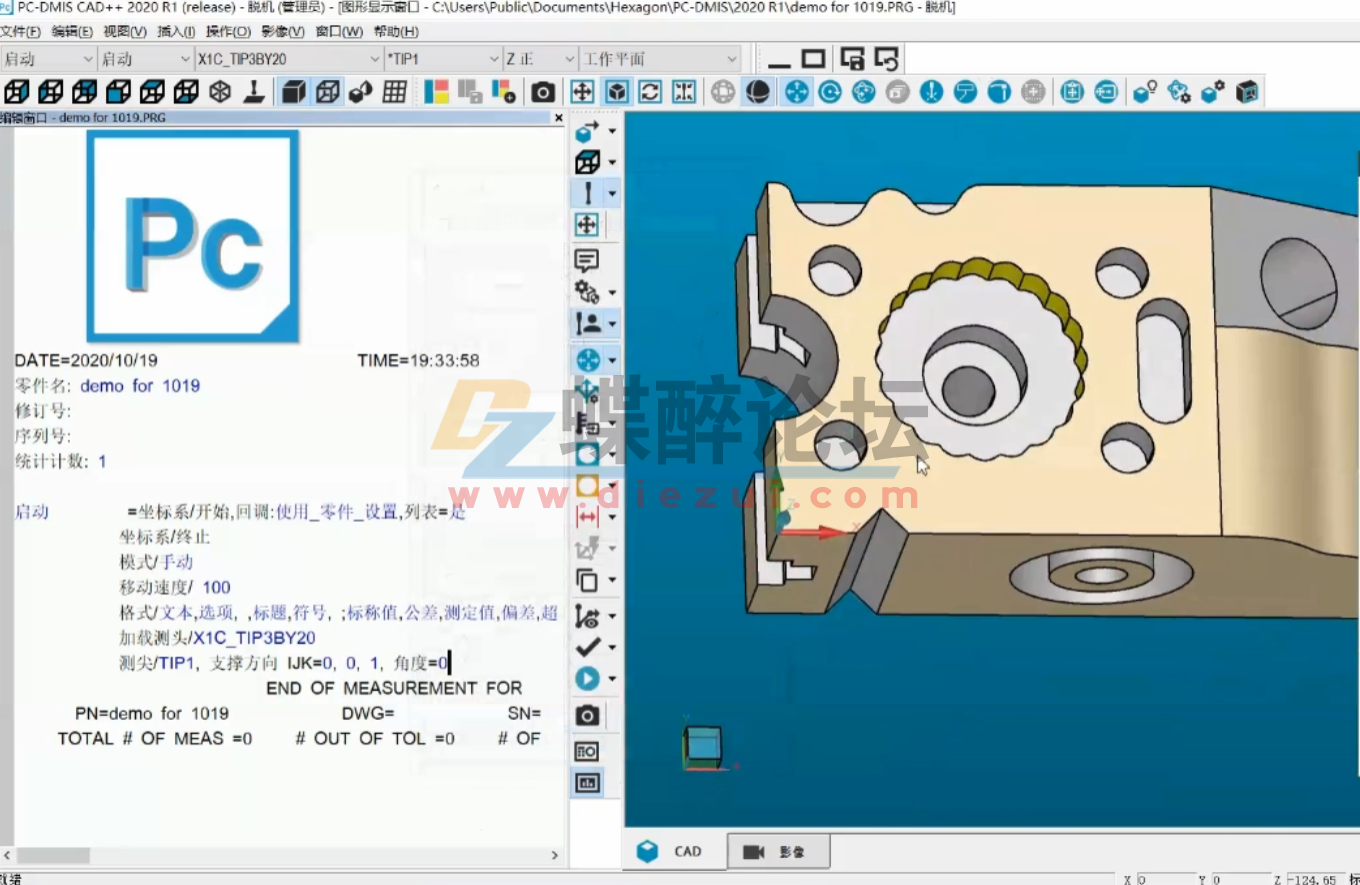Click the checkmark dimension icon in side toolbar
Screen dimensions: 1360x885
tap(587, 646)
